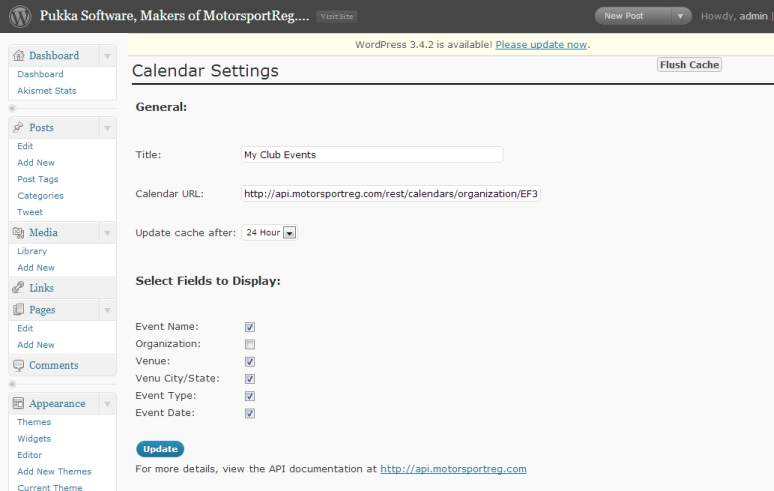Open the New Post dropdown arrow

(681, 16)
